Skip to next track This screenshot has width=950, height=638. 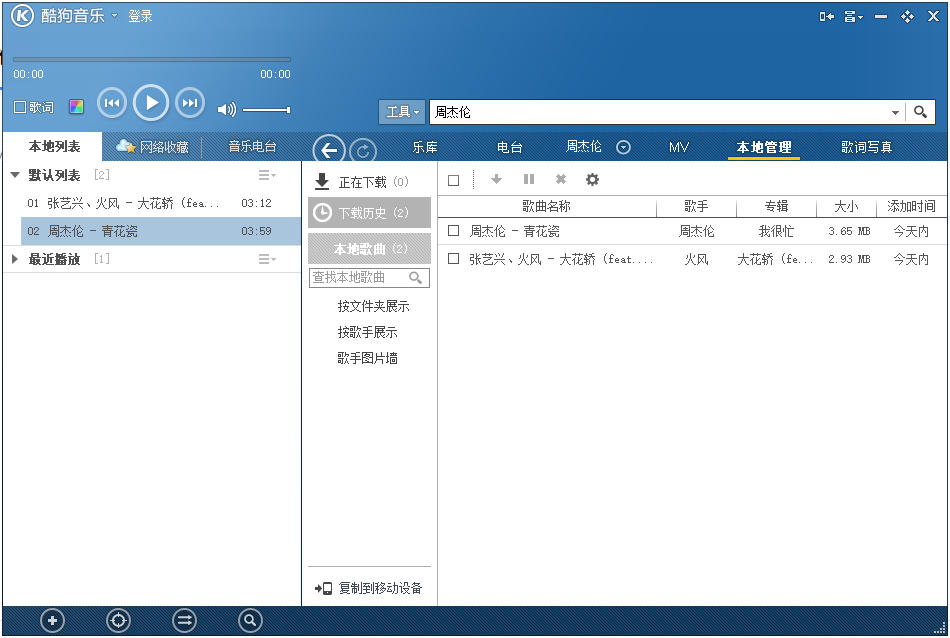pyautogui.click(x=190, y=103)
